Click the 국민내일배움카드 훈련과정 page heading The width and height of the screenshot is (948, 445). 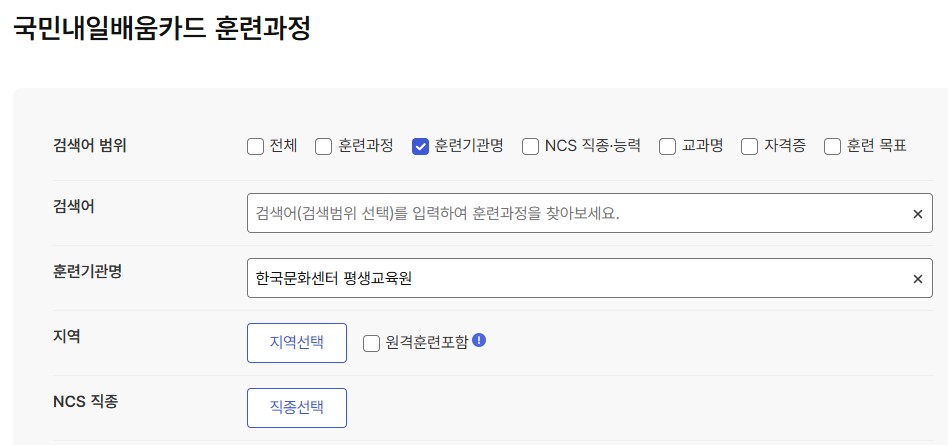pyautogui.click(x=162, y=28)
